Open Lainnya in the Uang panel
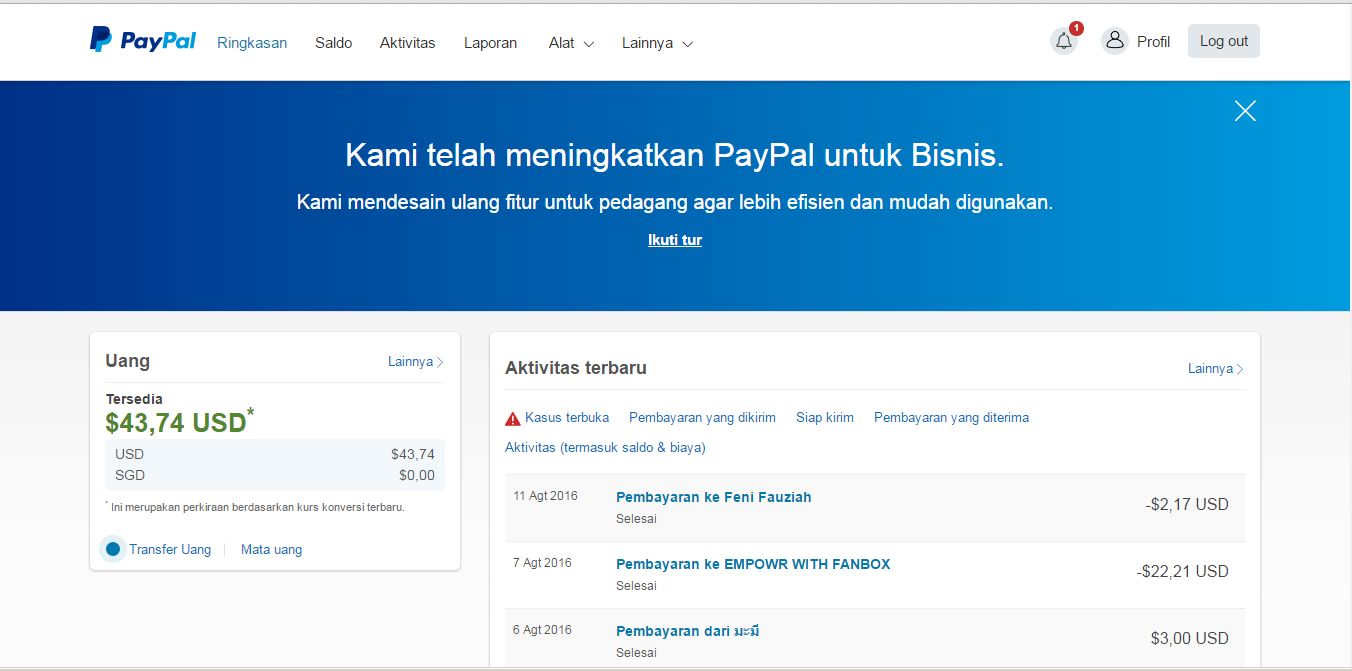Screen dimensions: 1352x671 [x=416, y=361]
